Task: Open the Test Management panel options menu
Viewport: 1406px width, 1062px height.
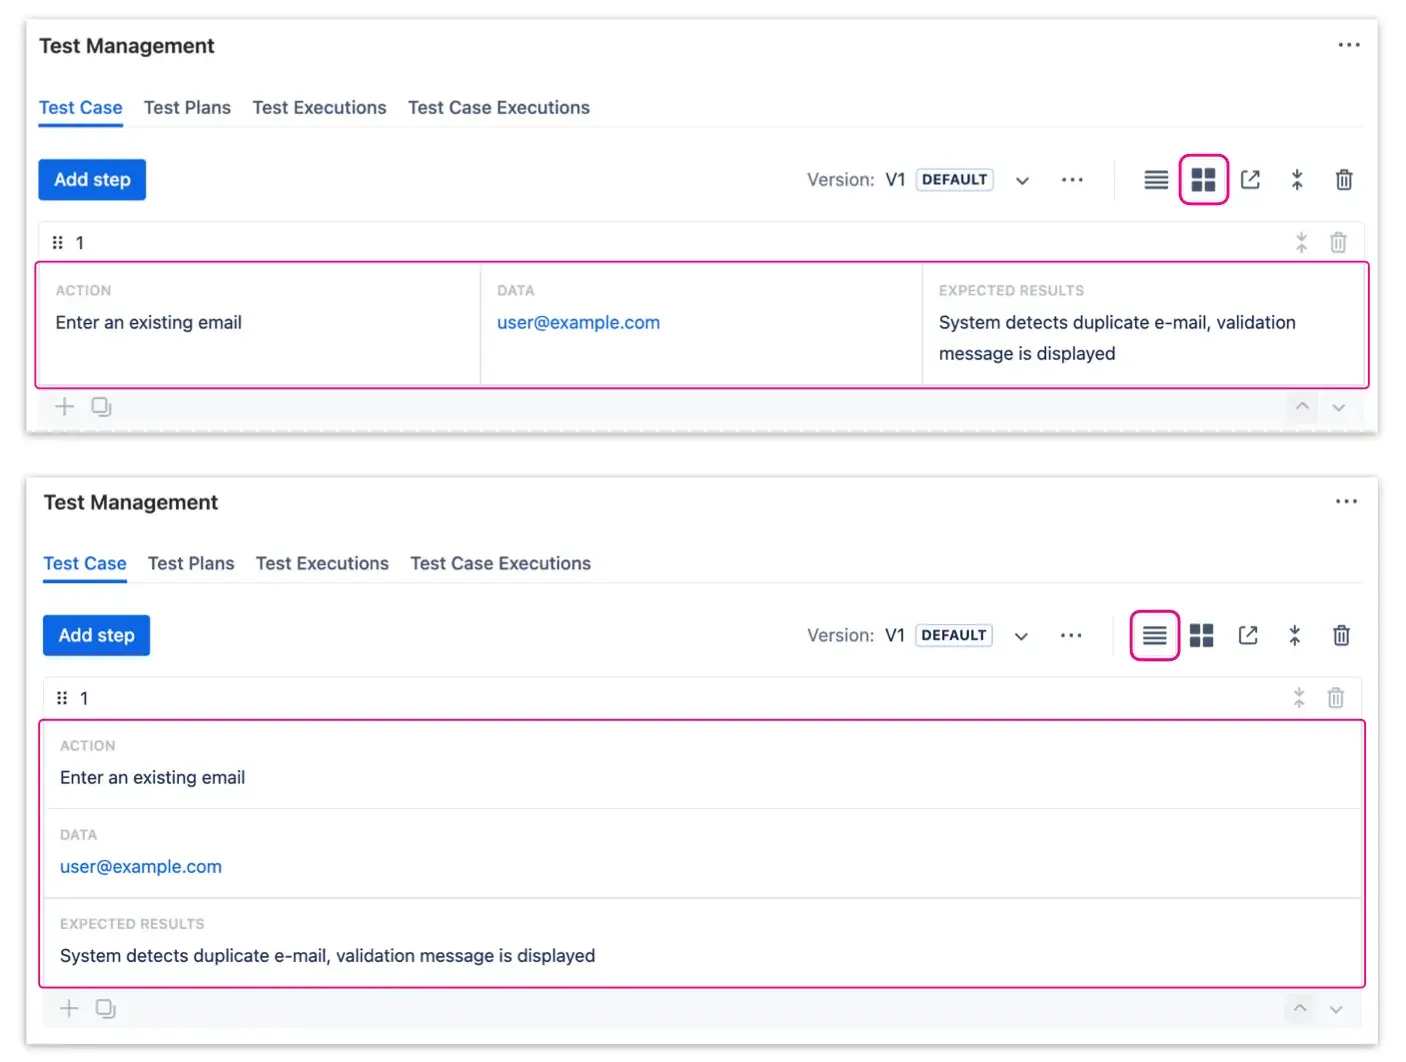Action: tap(1349, 44)
